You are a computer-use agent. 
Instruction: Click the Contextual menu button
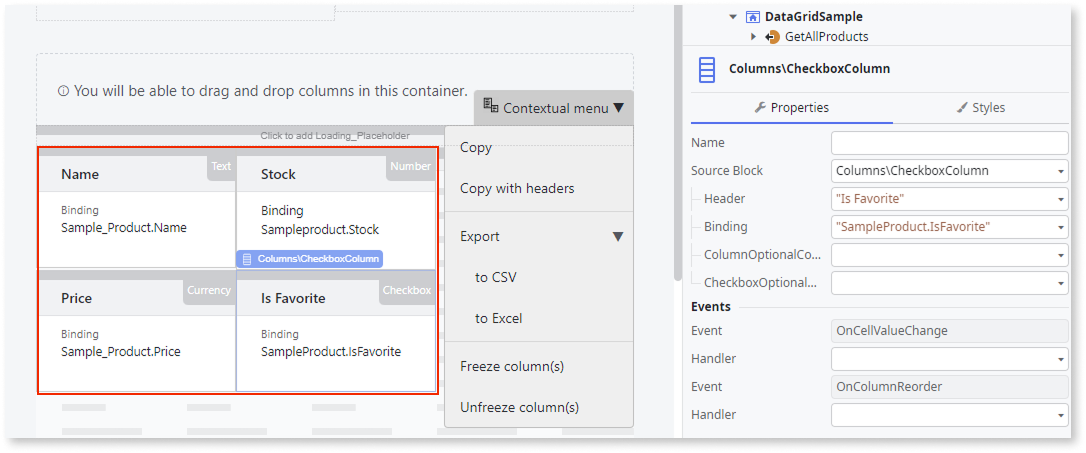click(x=554, y=108)
